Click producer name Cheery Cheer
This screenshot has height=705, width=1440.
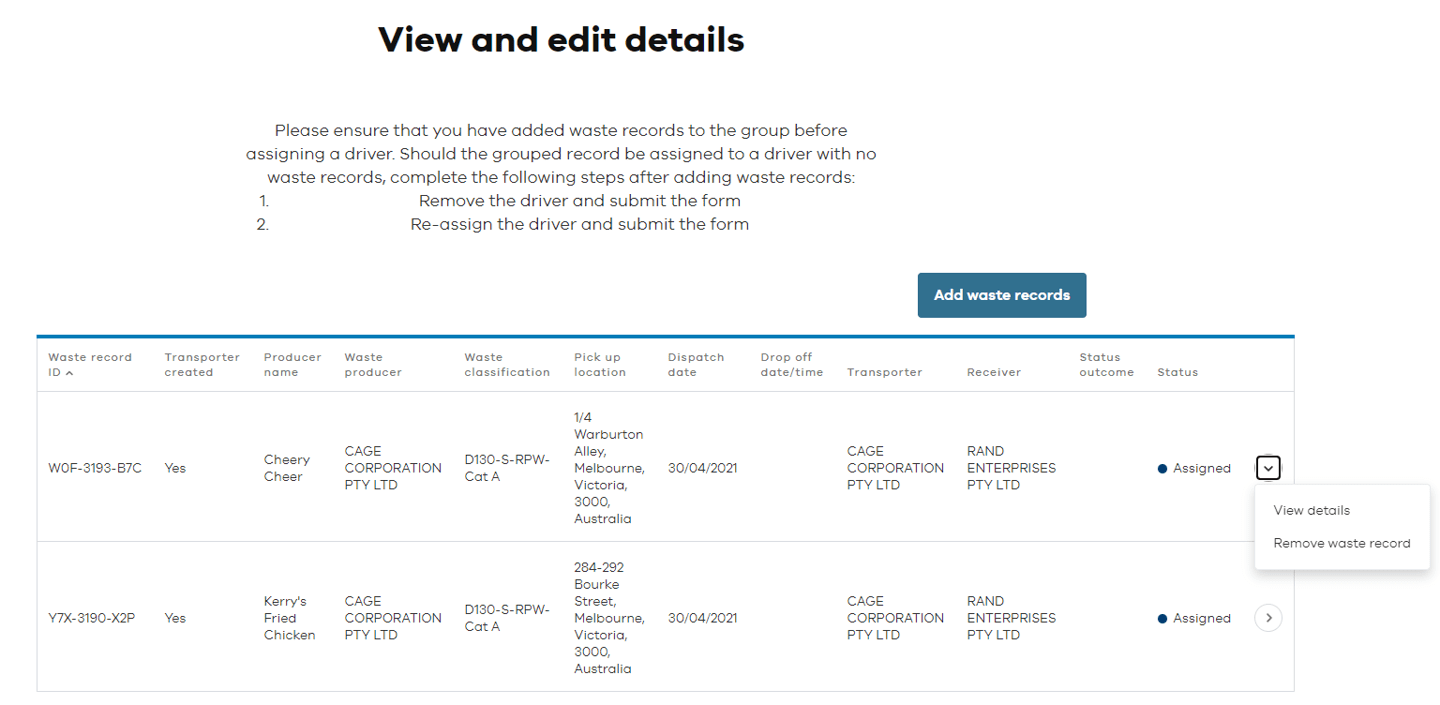point(287,467)
